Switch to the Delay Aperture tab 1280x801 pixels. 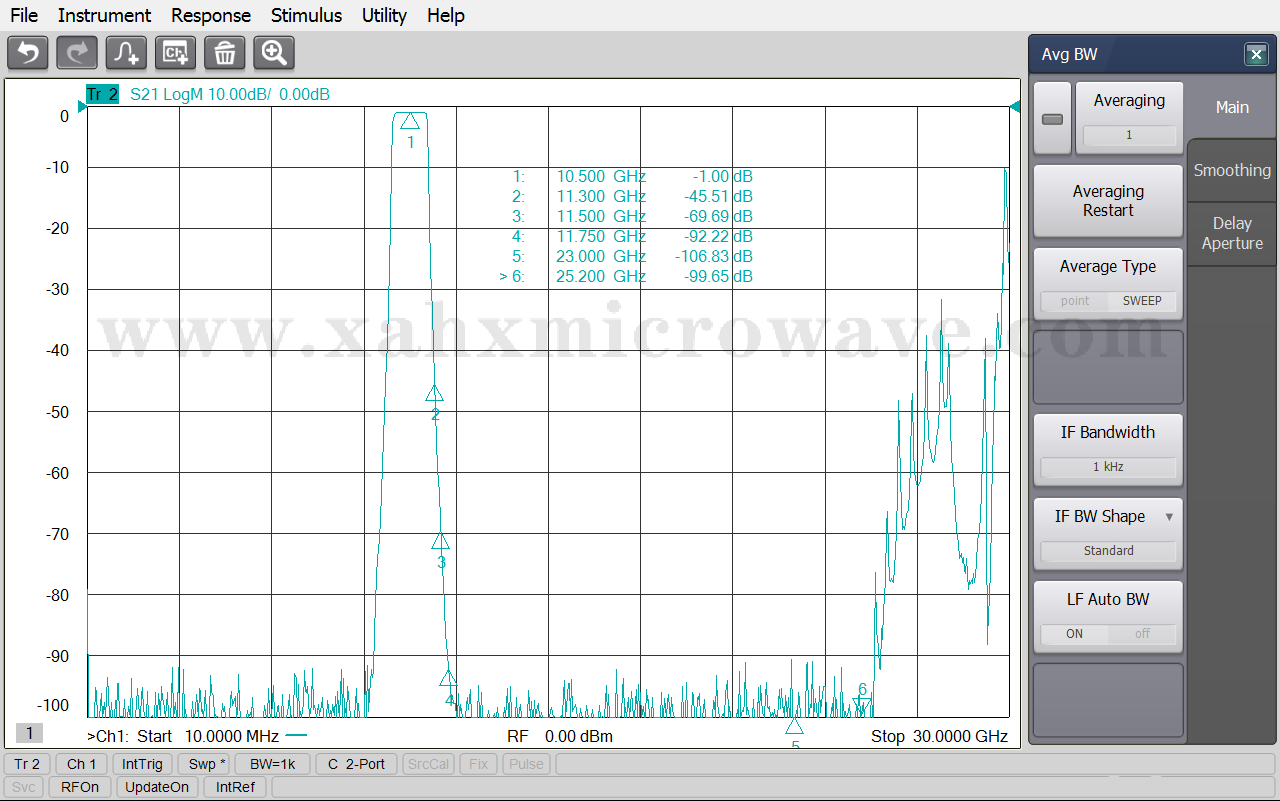coord(1232,234)
